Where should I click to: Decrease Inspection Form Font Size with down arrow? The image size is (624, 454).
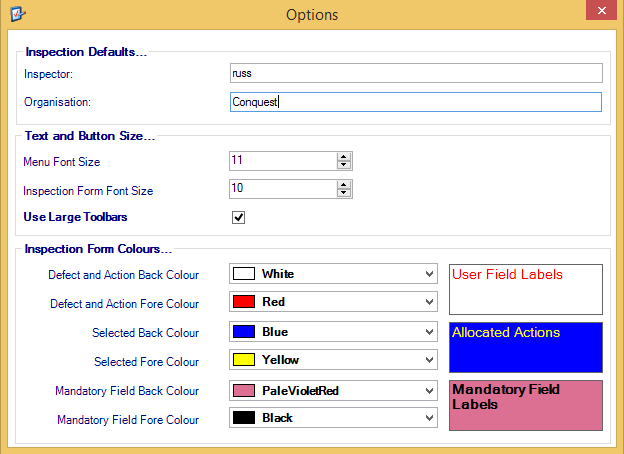344,193
